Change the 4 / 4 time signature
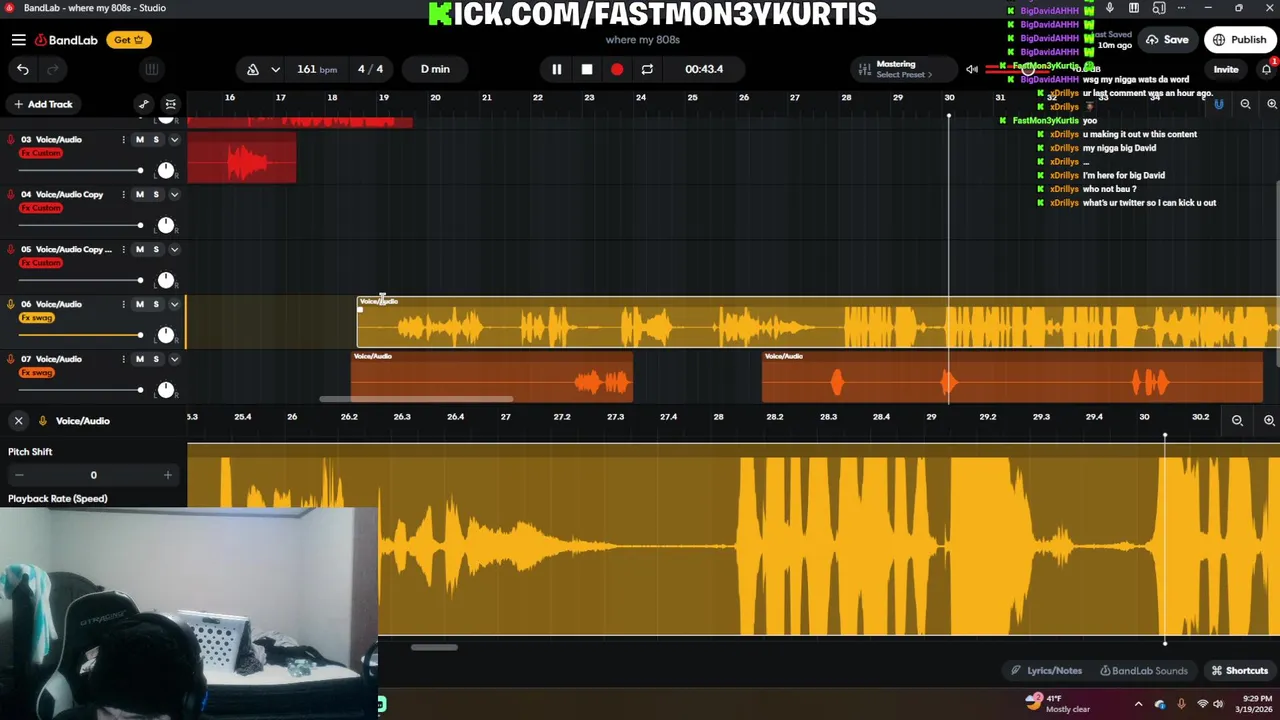The height and width of the screenshot is (720, 1280). [370, 69]
